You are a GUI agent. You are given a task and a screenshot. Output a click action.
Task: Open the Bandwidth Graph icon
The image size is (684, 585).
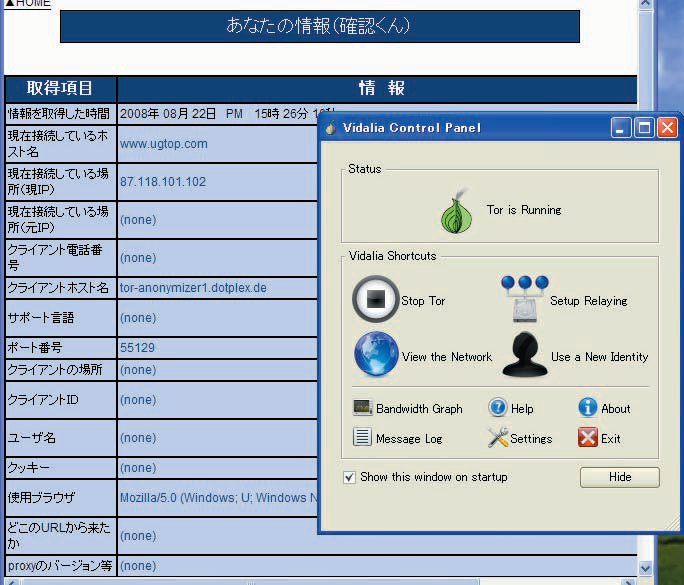(x=363, y=407)
